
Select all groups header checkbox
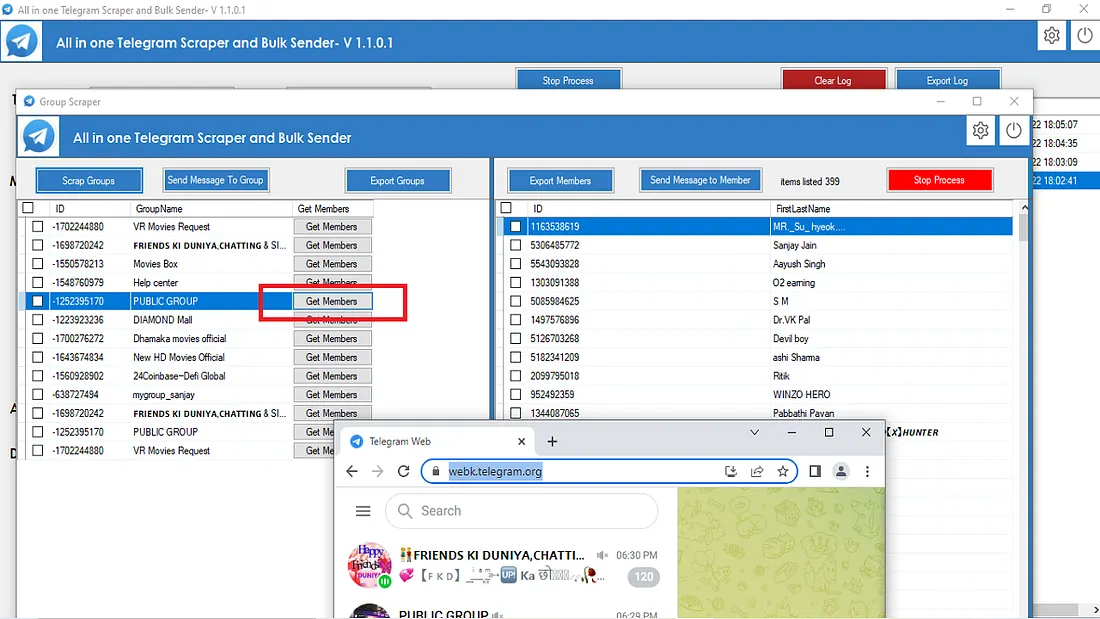pyautogui.click(x=28, y=208)
